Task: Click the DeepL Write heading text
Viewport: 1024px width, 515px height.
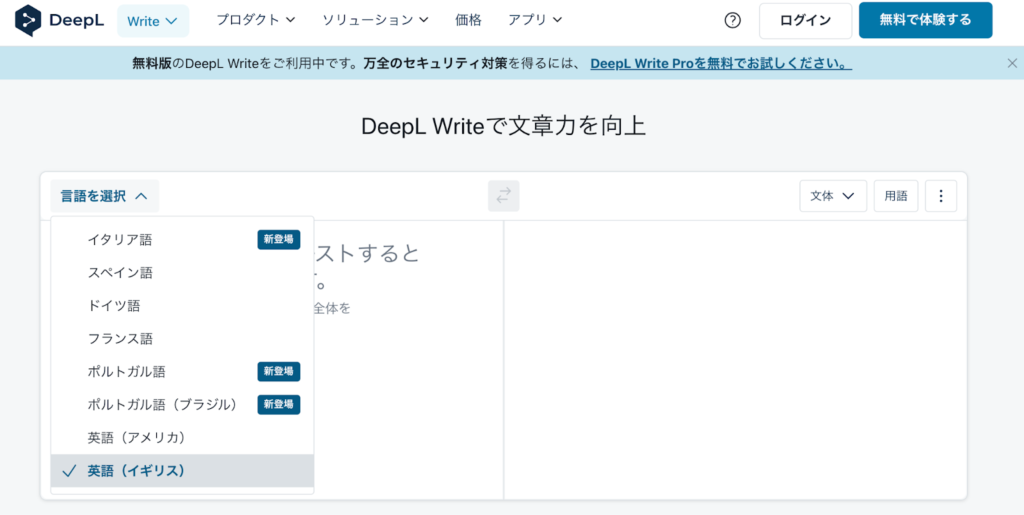Action: tap(504, 127)
